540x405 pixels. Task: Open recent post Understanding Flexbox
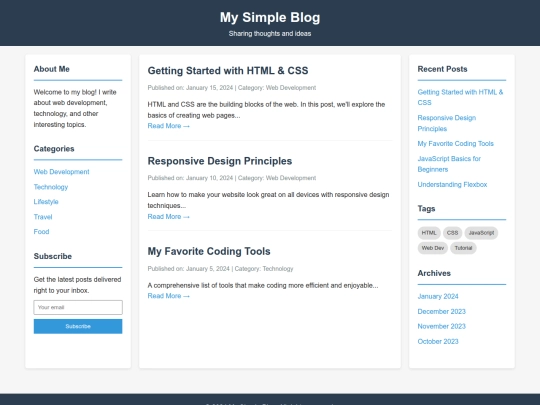tap(452, 185)
